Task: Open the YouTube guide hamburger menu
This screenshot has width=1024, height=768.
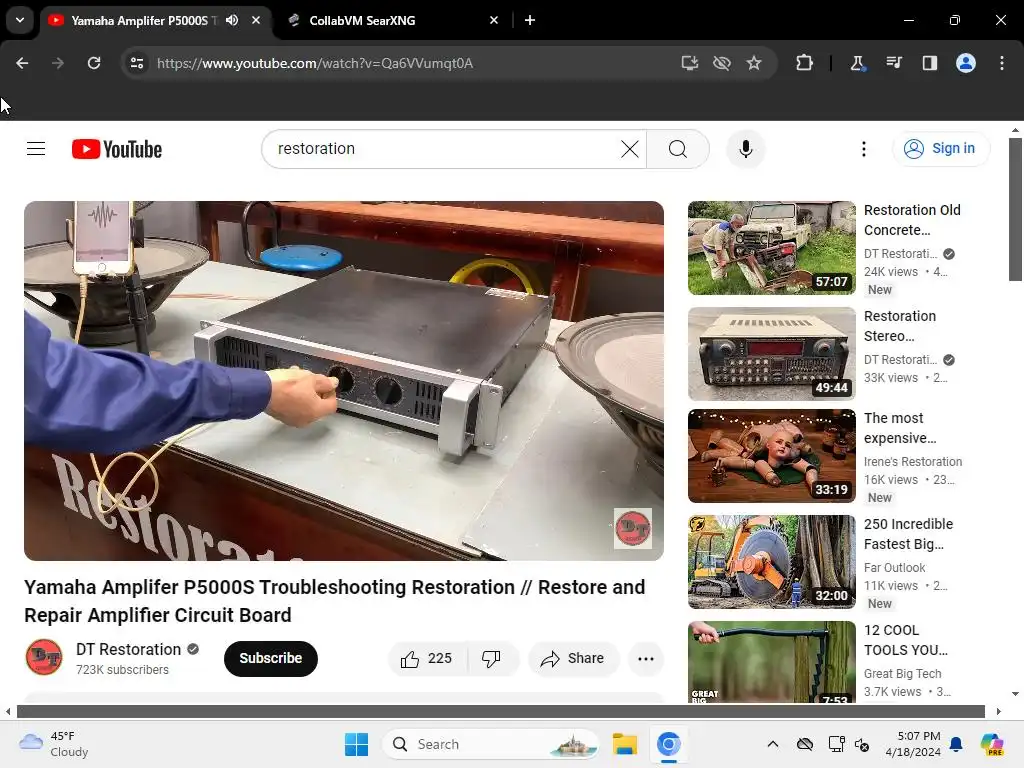Action: click(36, 149)
